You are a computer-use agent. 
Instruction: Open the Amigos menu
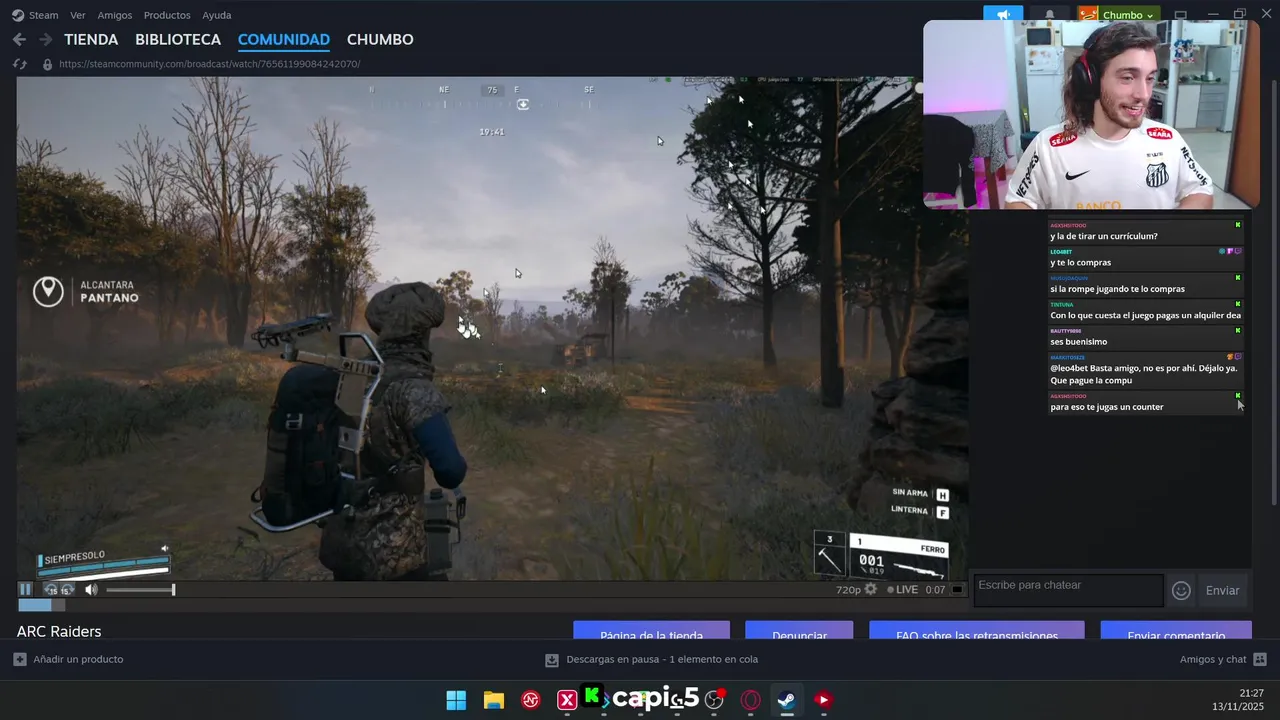[x=115, y=15]
